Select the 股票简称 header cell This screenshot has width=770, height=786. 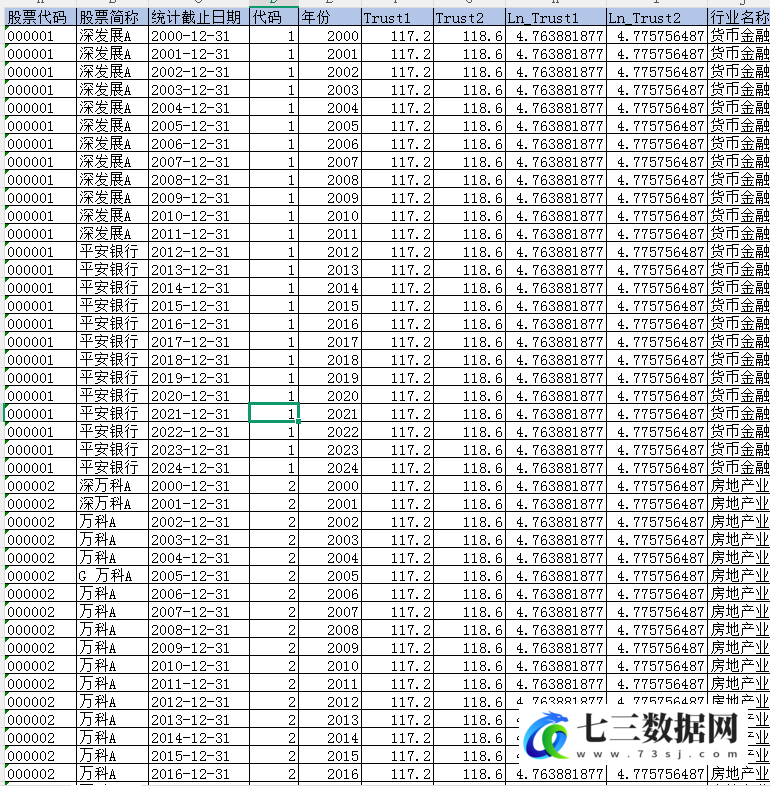pos(112,18)
